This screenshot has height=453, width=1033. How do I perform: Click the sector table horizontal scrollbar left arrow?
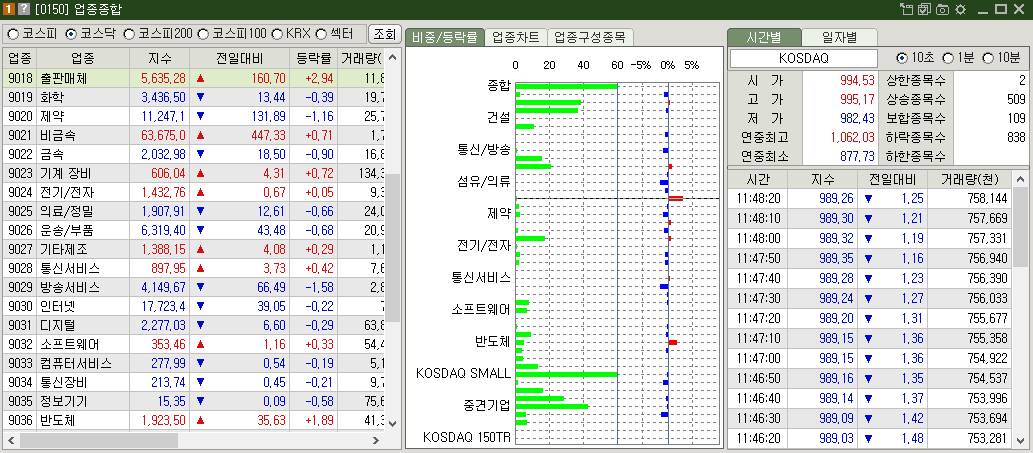pyautogui.click(x=11, y=440)
